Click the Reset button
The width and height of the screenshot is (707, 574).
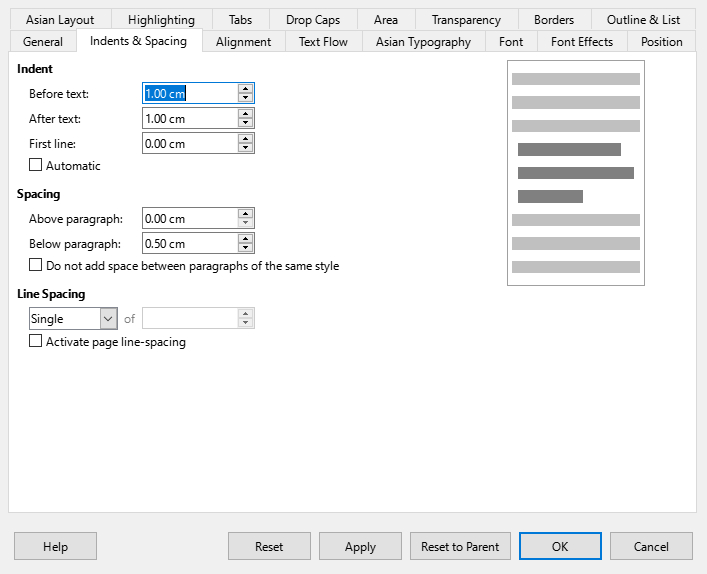269,546
